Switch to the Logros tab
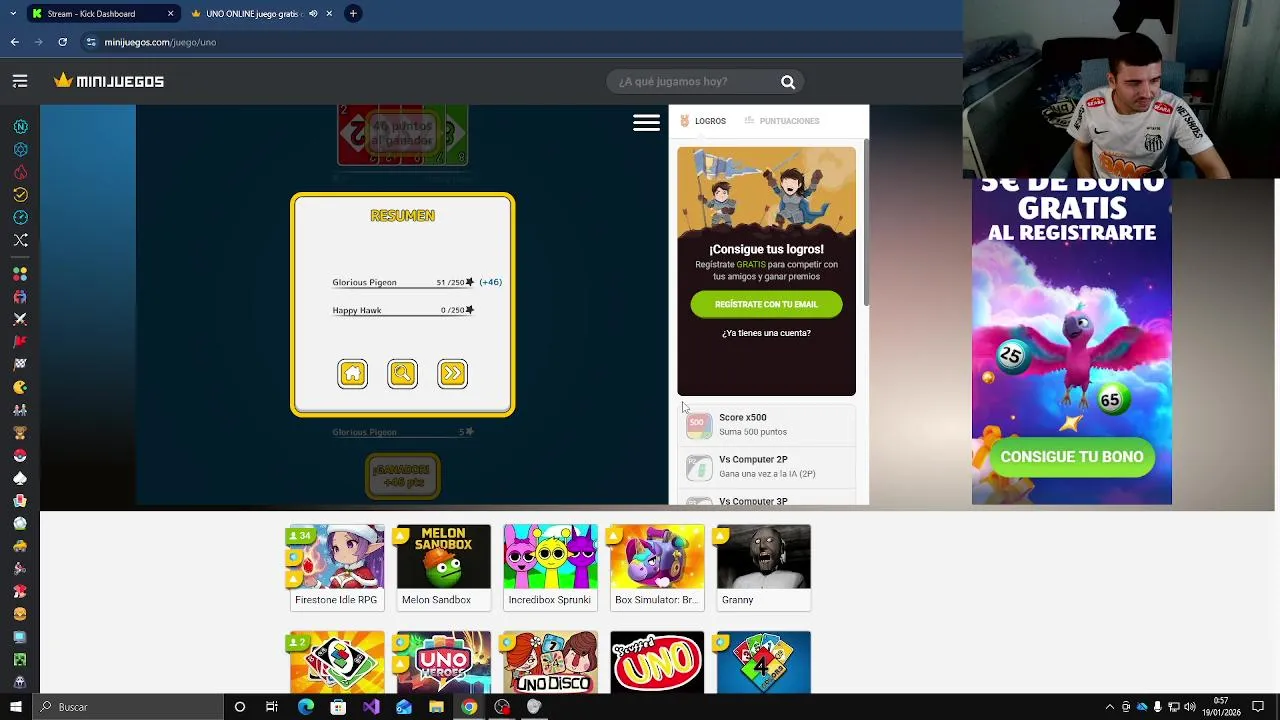Viewport: 1280px width, 720px height. (x=703, y=121)
